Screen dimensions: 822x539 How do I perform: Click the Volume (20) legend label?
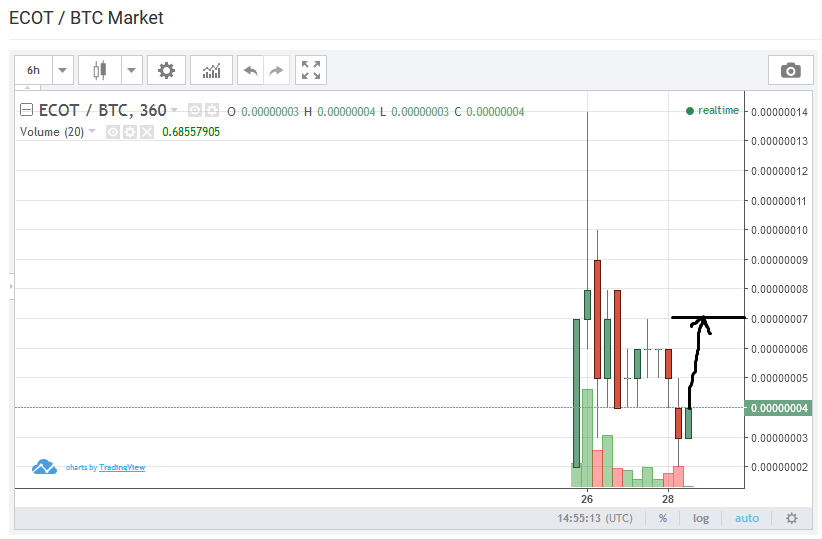click(x=52, y=132)
